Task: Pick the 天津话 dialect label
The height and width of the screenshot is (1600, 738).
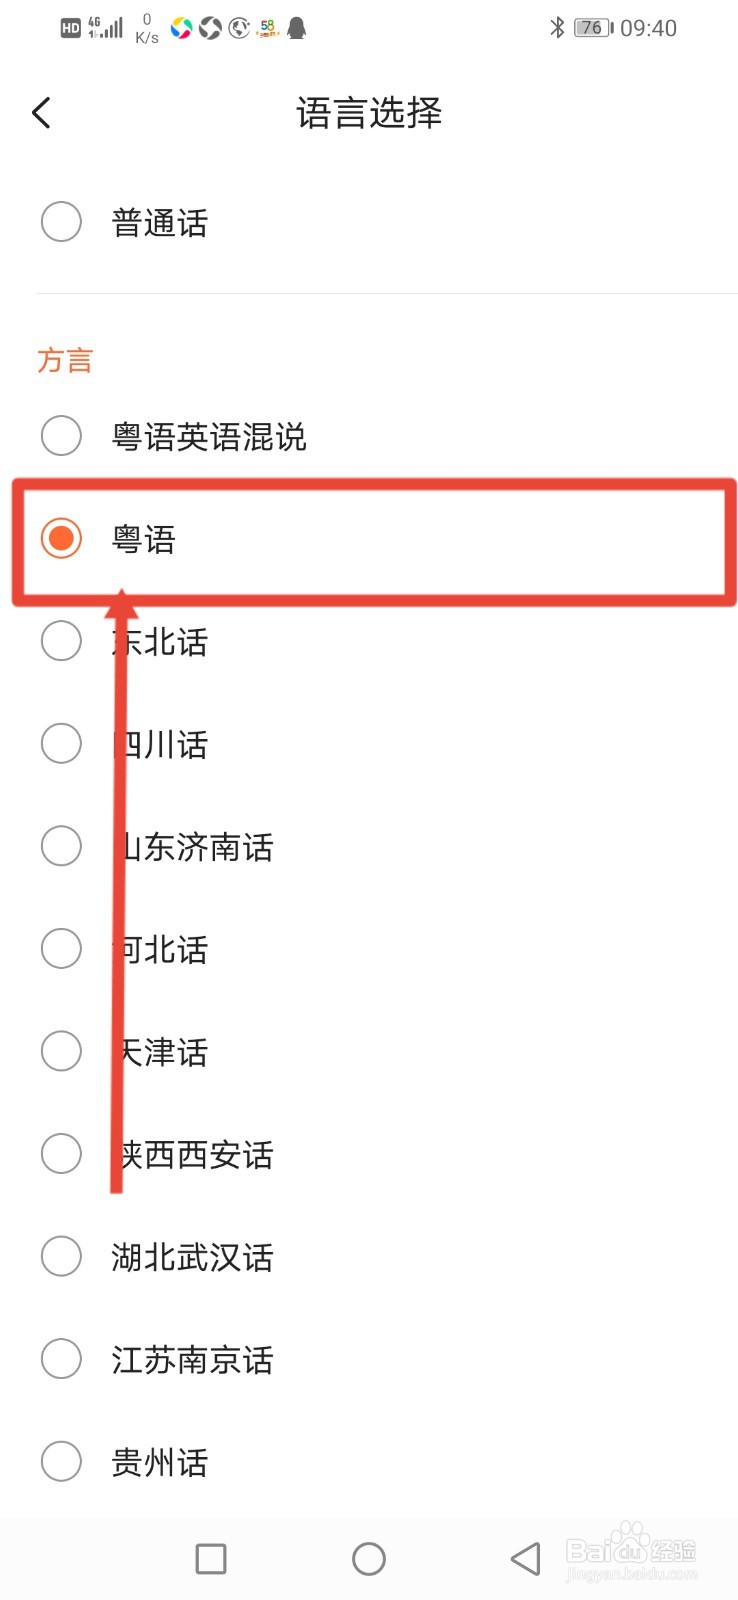Action: click(160, 1052)
